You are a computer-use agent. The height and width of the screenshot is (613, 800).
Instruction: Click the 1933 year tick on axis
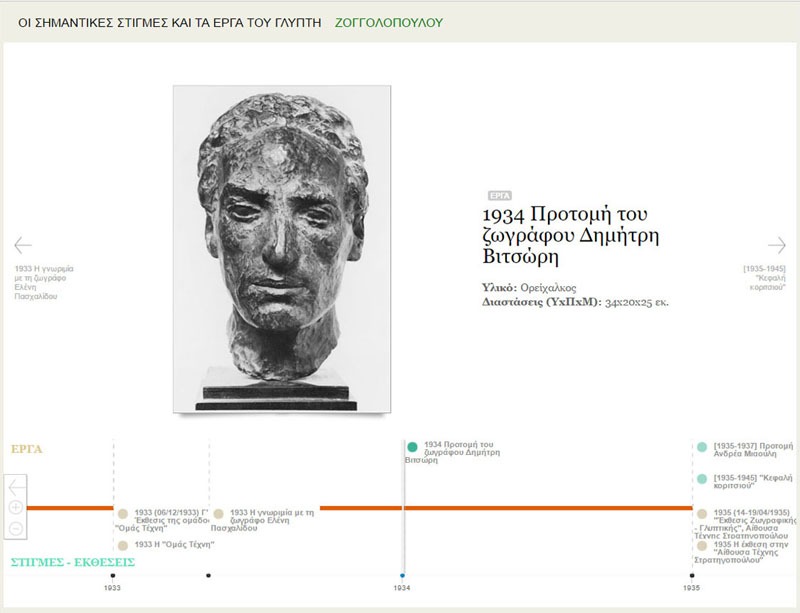click(112, 576)
